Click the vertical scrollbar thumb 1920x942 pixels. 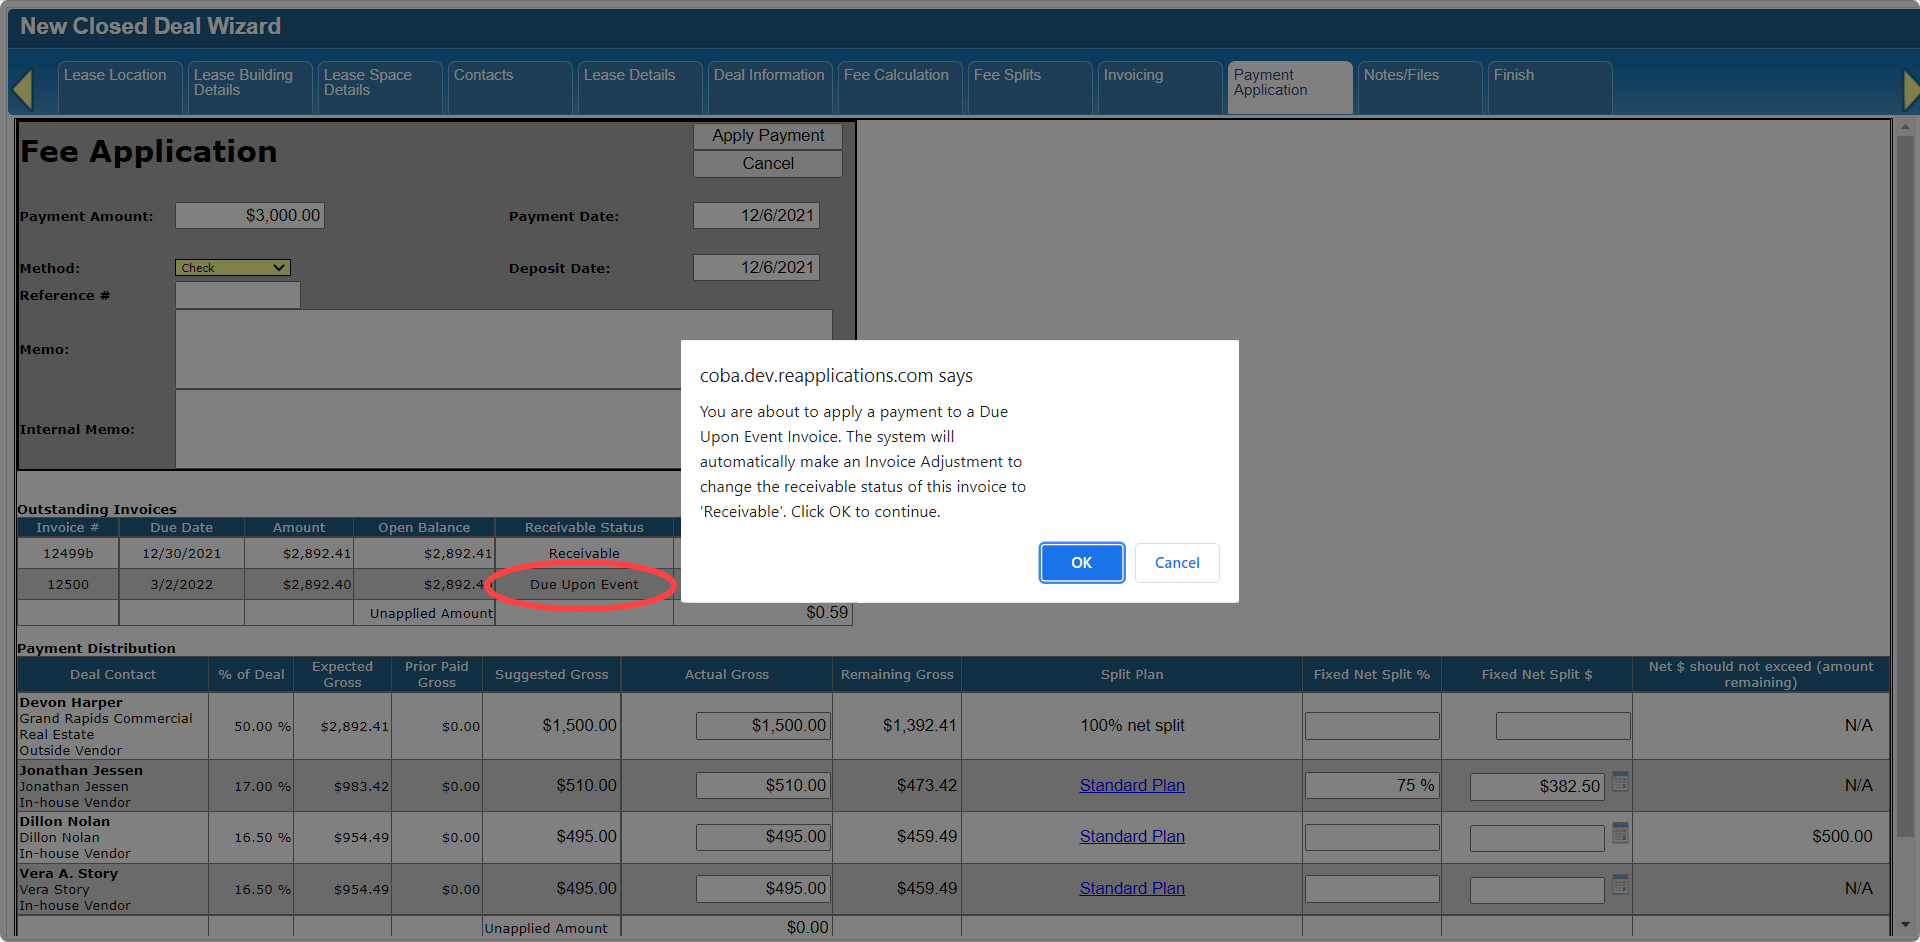tap(1904, 480)
